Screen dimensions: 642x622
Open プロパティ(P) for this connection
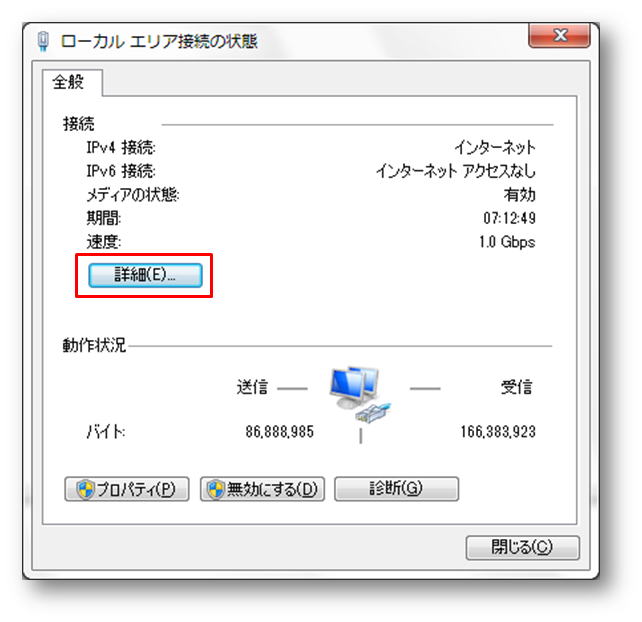point(127,489)
